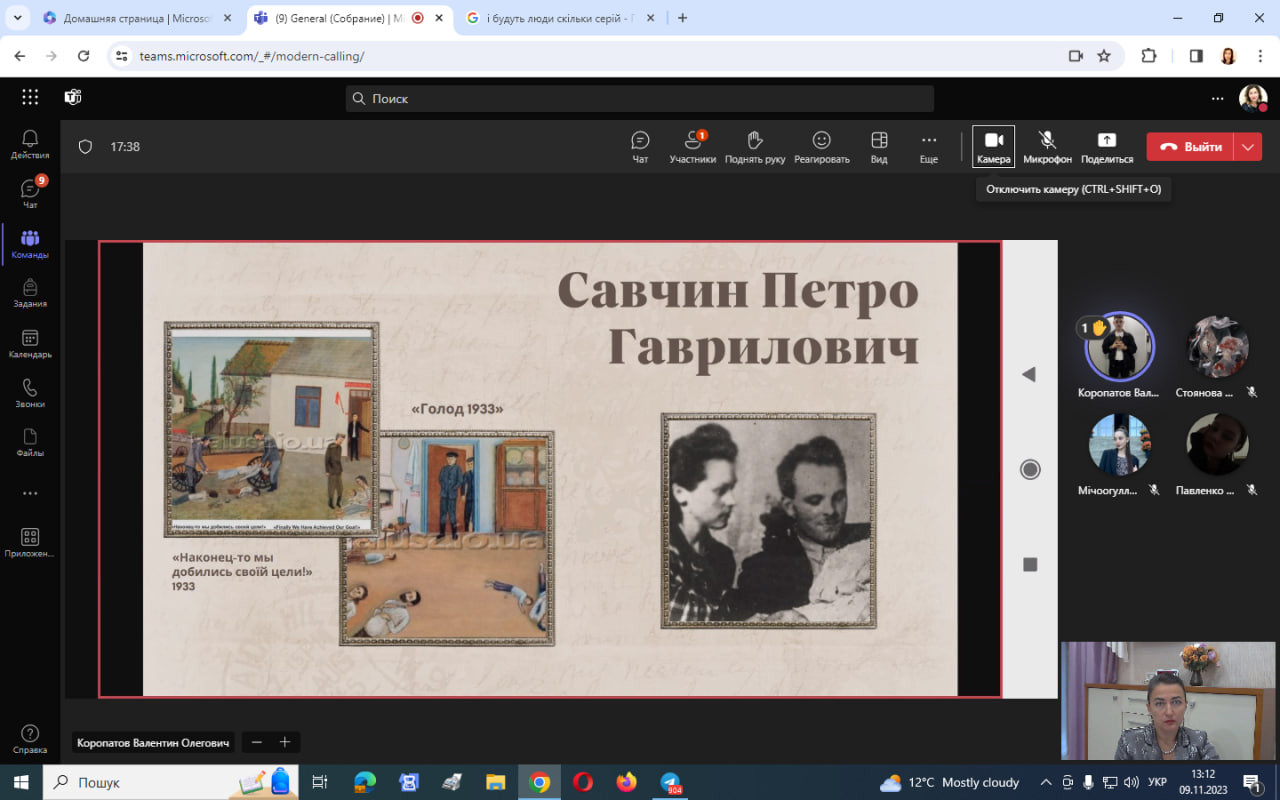Open Telegram from the Windows taskbar
The width and height of the screenshot is (1280, 800).
click(x=671, y=782)
